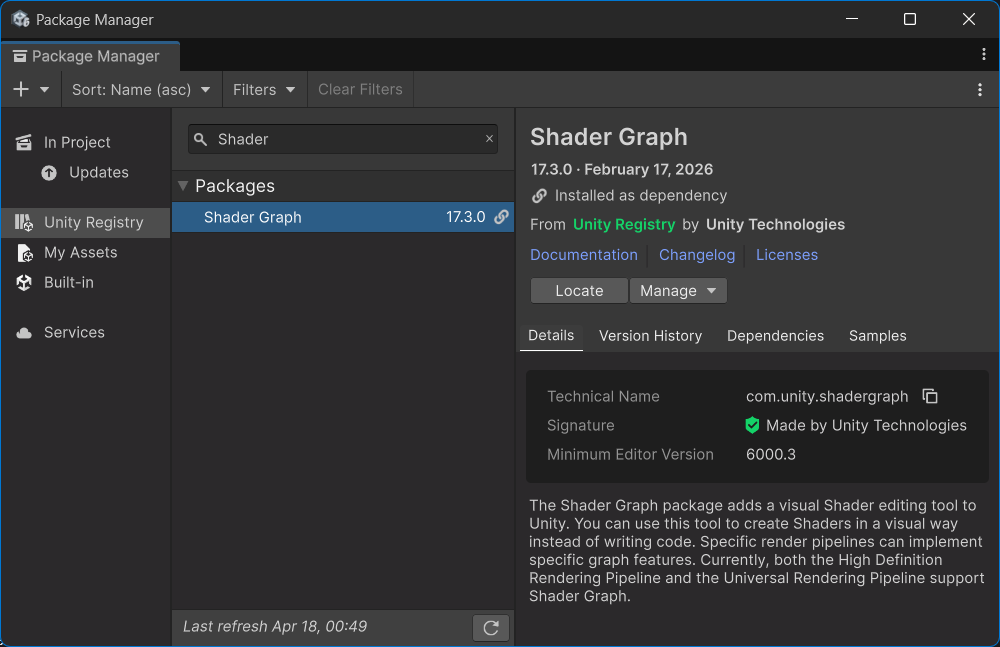The height and width of the screenshot is (647, 1000).
Task: Open the Documentation link
Action: (x=584, y=255)
